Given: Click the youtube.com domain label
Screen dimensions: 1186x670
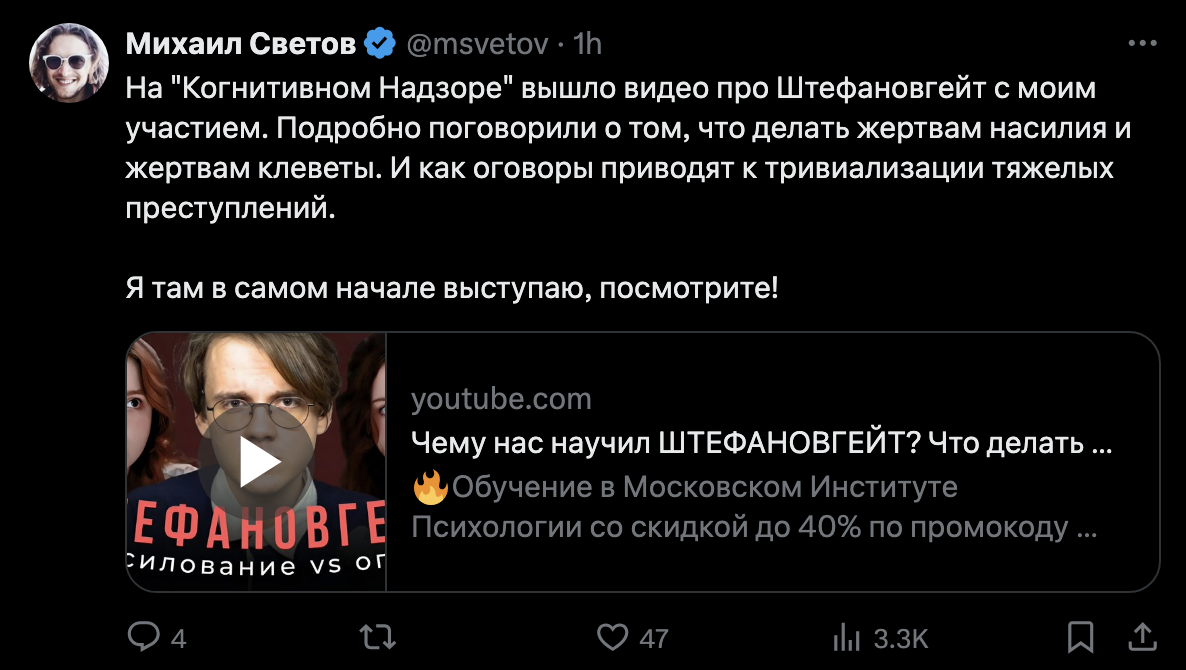Looking at the screenshot, I should pyautogui.click(x=501, y=399).
